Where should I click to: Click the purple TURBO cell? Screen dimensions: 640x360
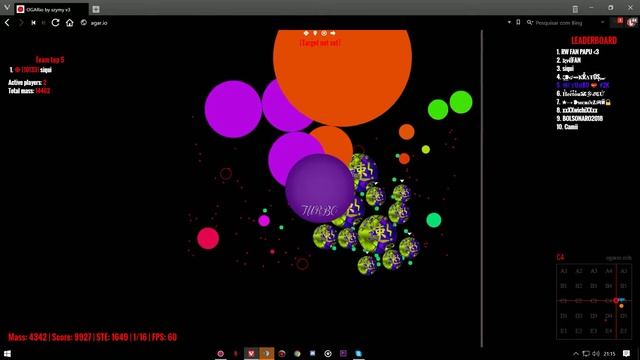coord(320,189)
